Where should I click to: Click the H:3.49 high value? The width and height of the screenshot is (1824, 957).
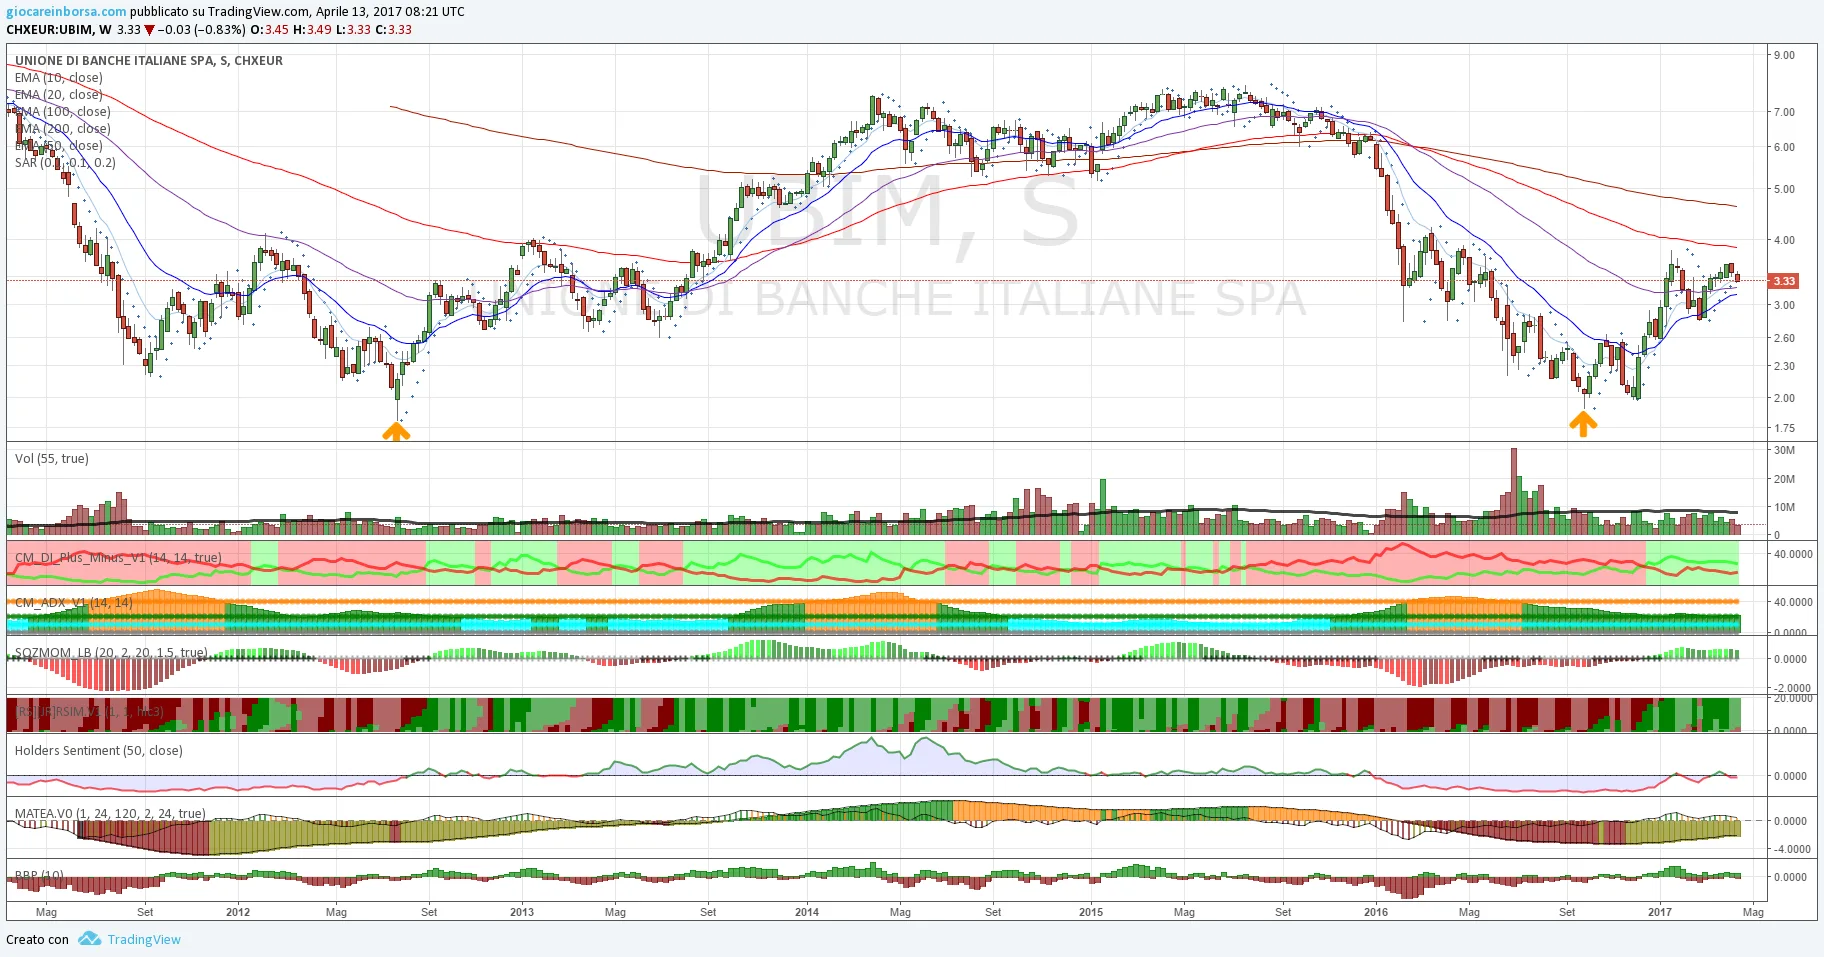[x=312, y=29]
